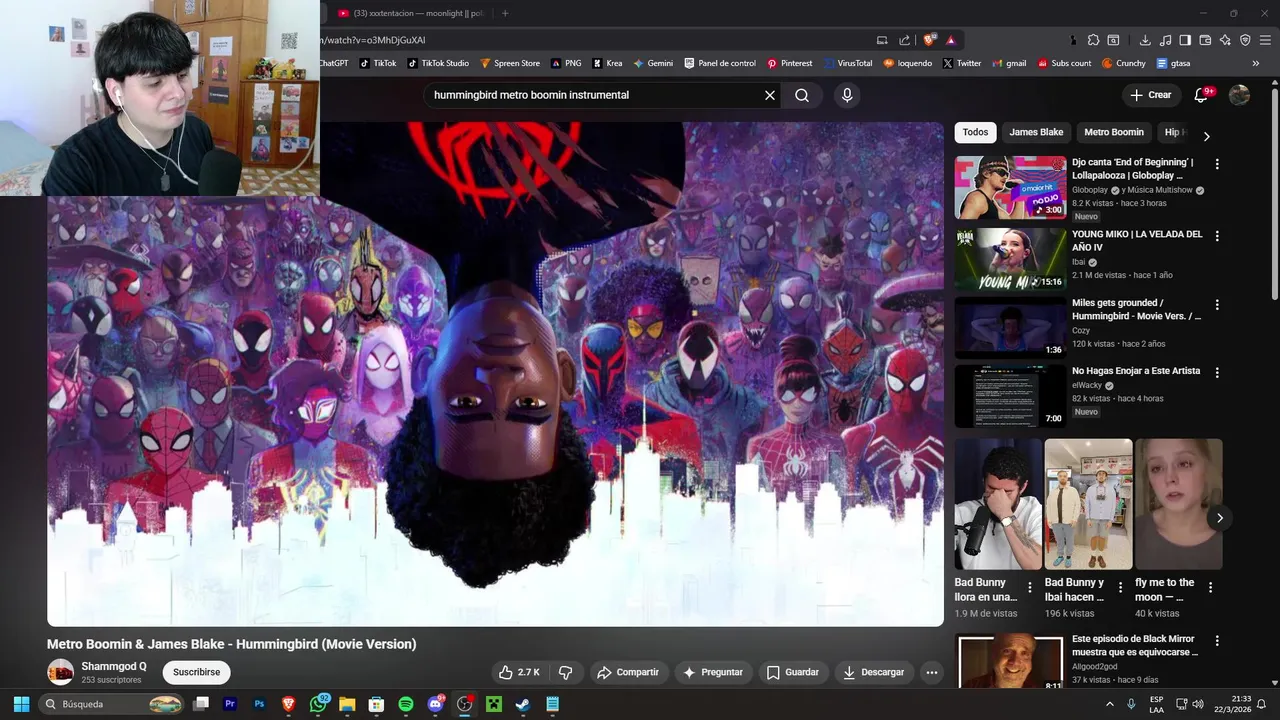The width and height of the screenshot is (1280, 720).
Task: Show hidden system tray icons
Action: pos(1109,704)
